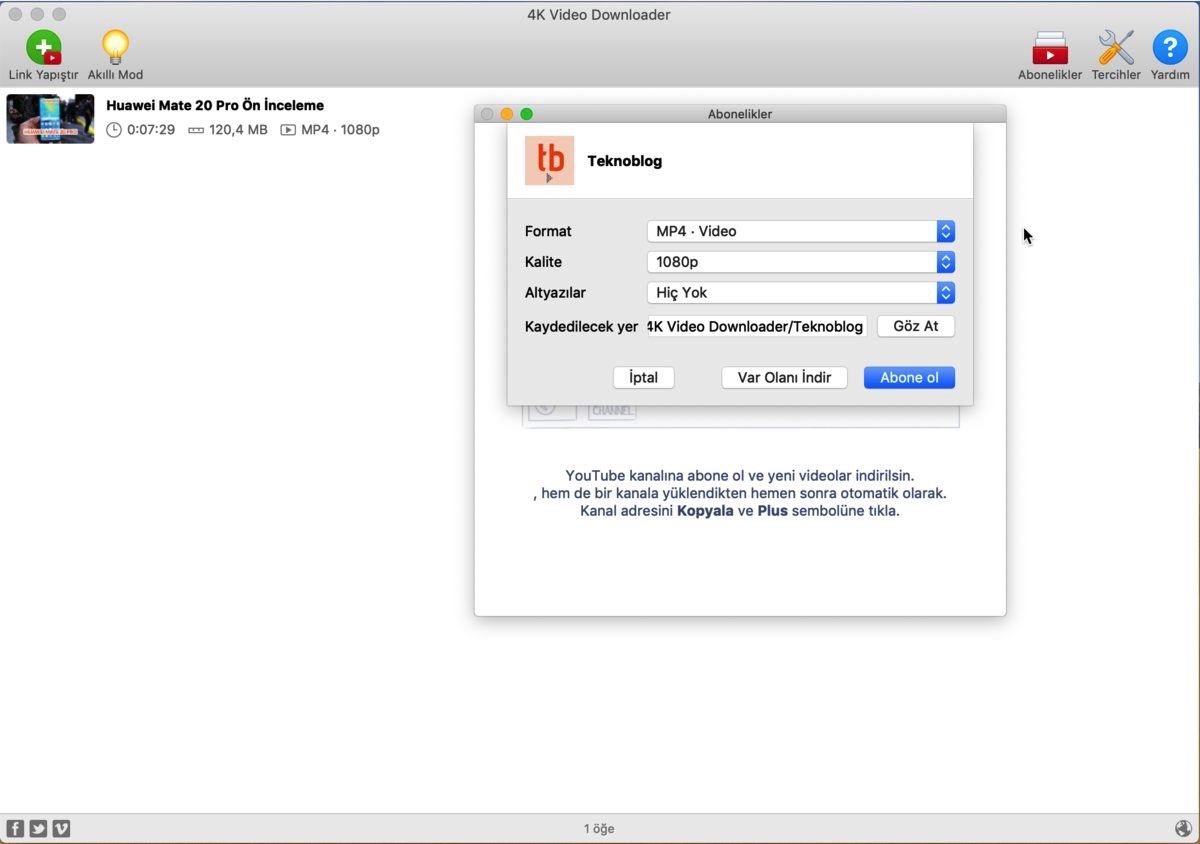Click Var Olanı İndir button
The width and height of the screenshot is (1200, 844).
pyautogui.click(x=784, y=377)
